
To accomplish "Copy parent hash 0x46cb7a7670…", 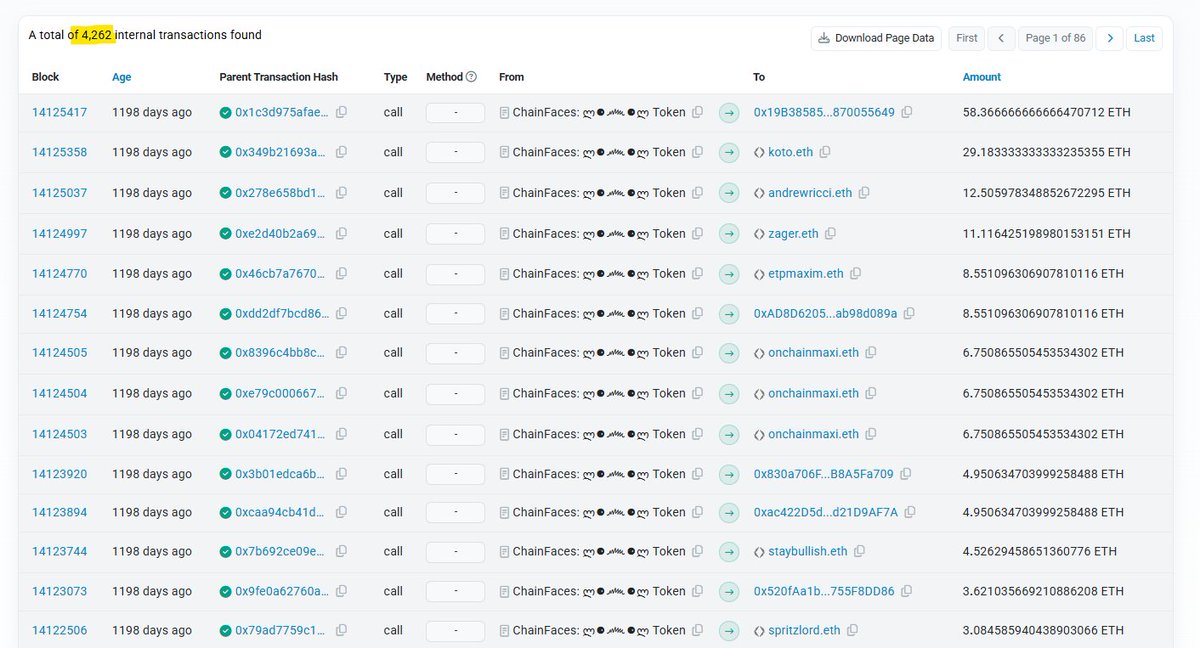I will tap(341, 273).
